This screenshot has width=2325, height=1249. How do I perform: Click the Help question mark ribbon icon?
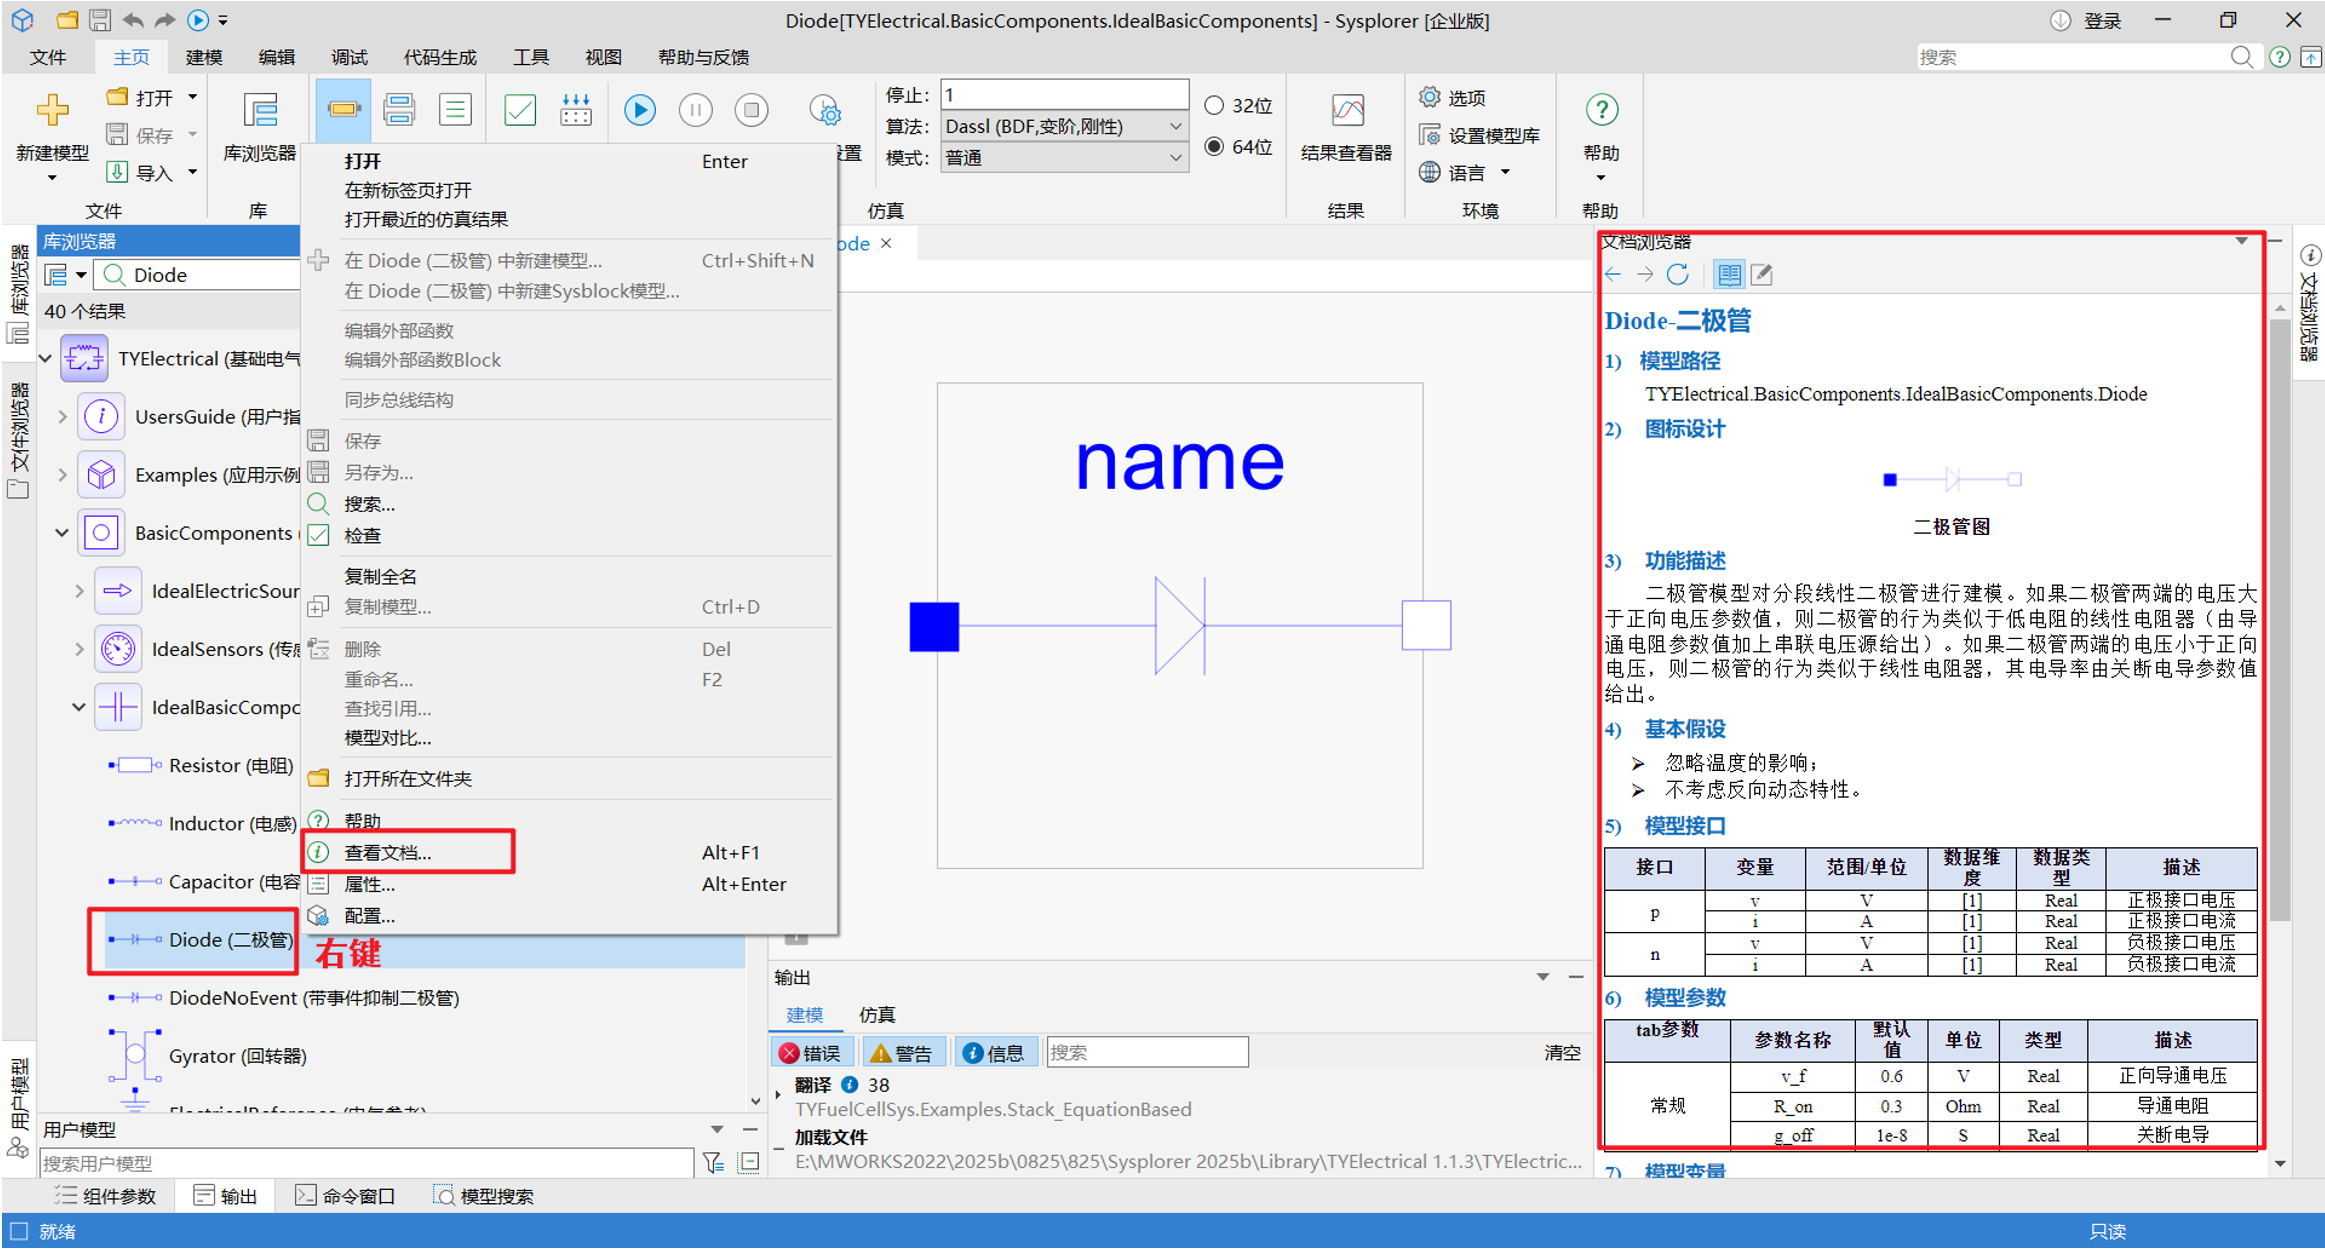click(x=1601, y=110)
